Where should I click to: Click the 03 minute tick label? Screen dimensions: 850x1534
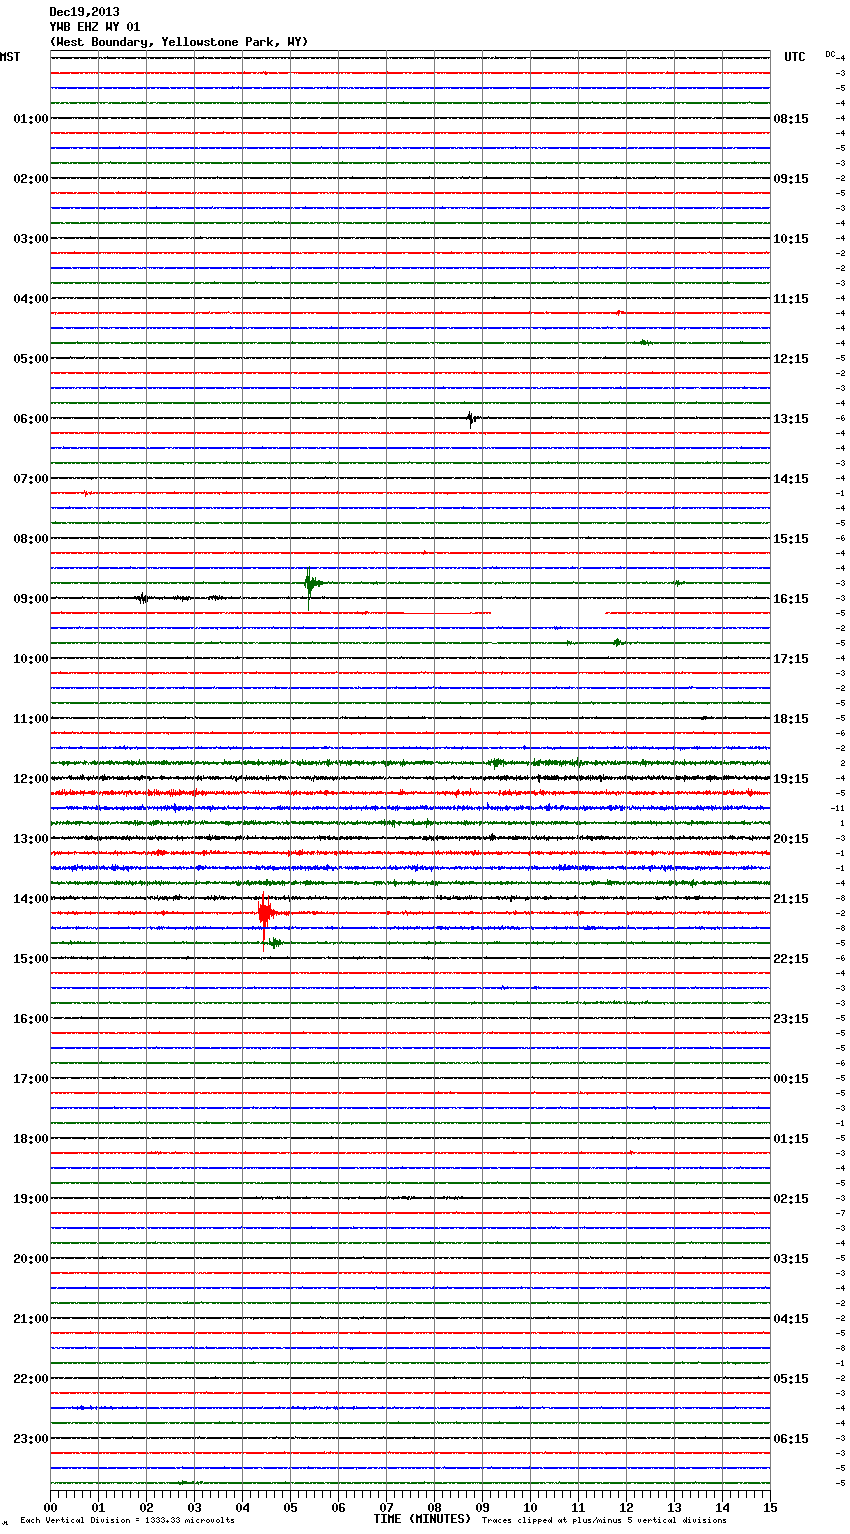[x=194, y=1507]
